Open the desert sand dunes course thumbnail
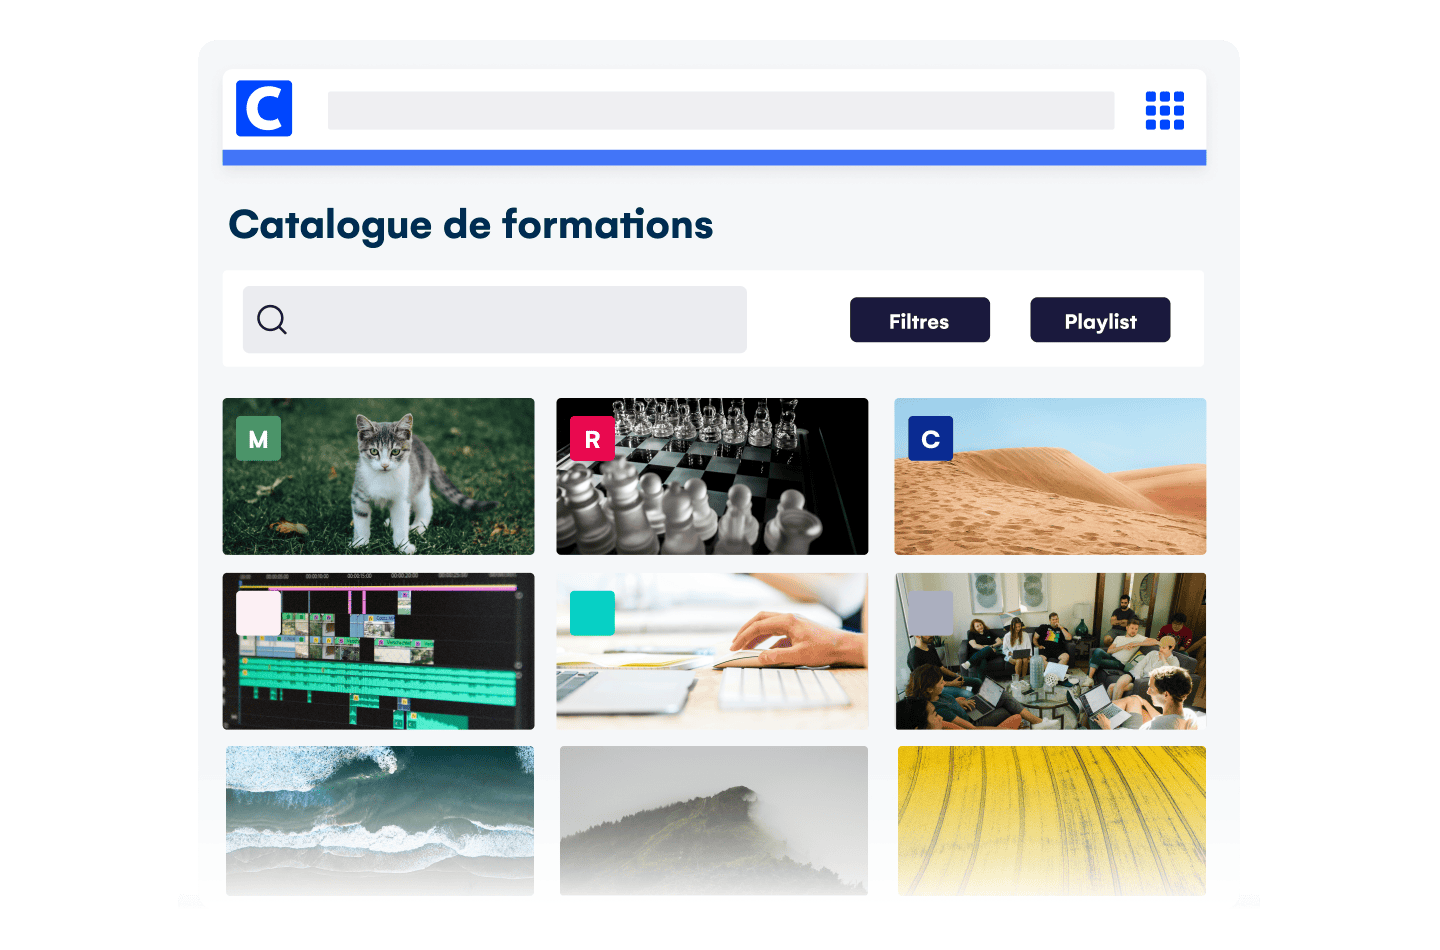Viewport: 1440px width, 950px height. (x=1050, y=476)
